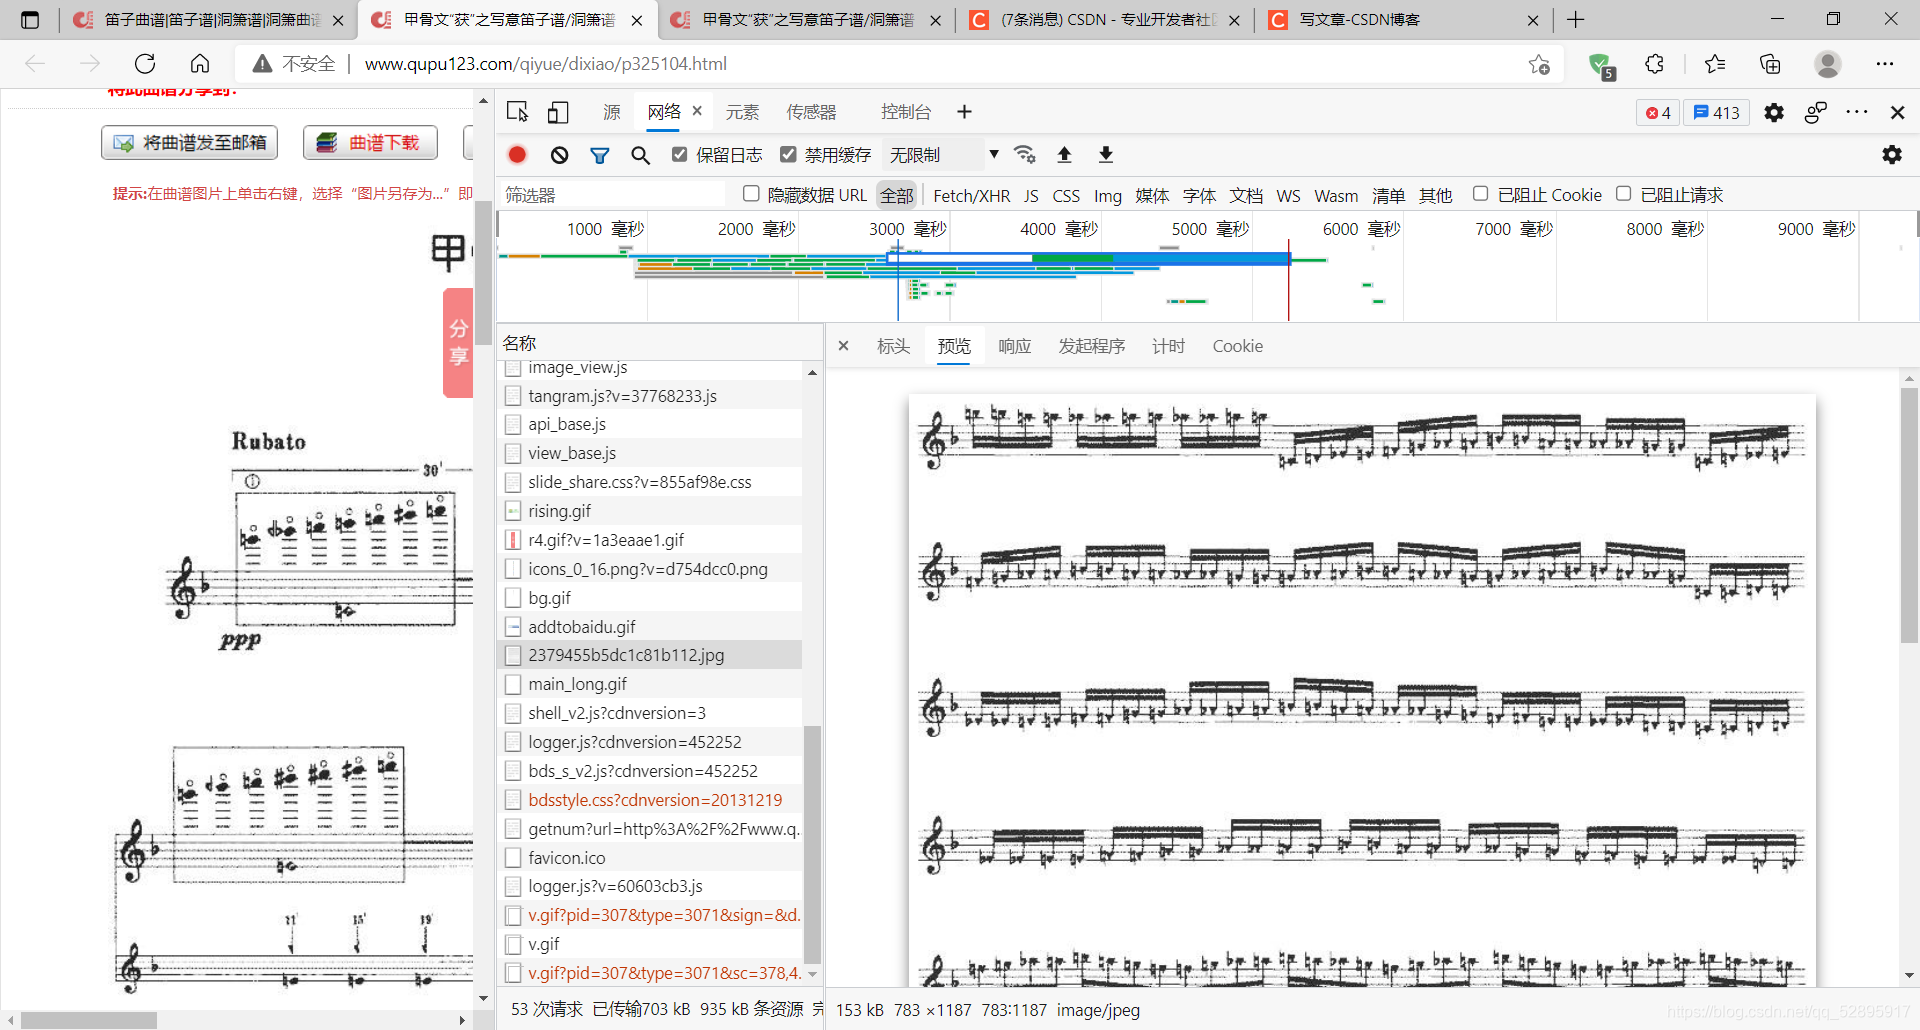Open the Cookie detail tab
The image size is (1920, 1030).
point(1238,346)
